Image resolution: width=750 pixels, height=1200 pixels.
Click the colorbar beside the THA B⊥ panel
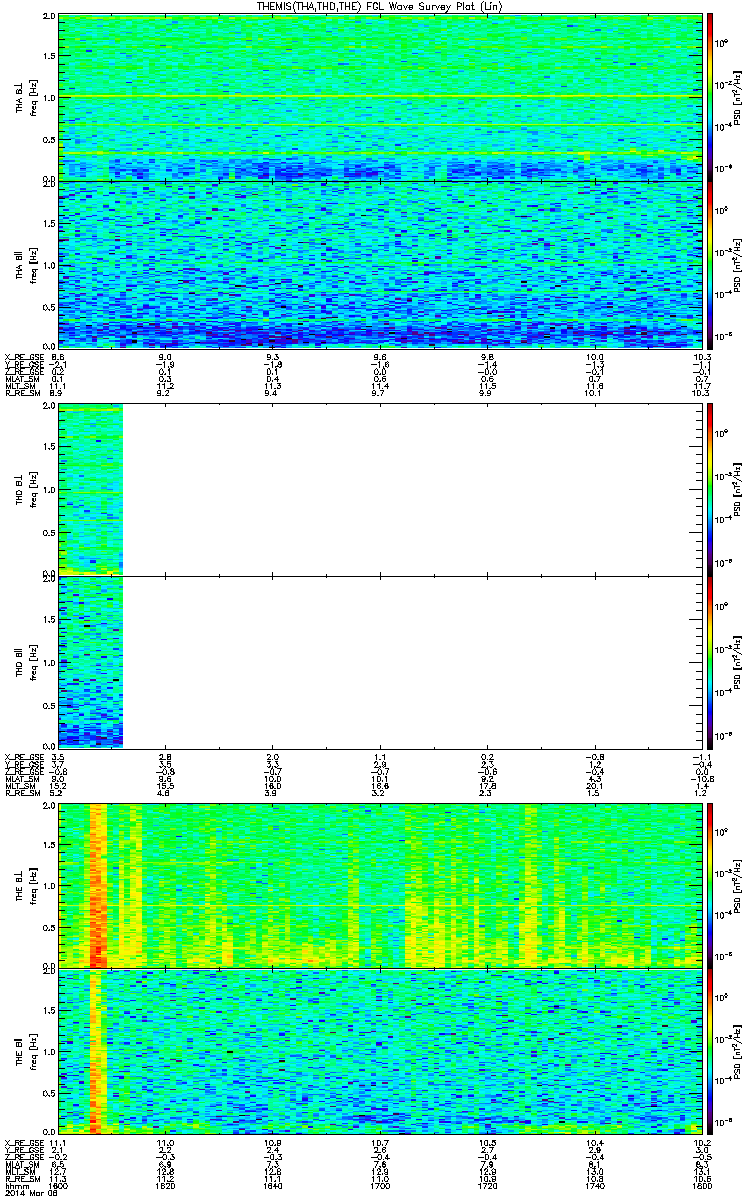point(711,96)
